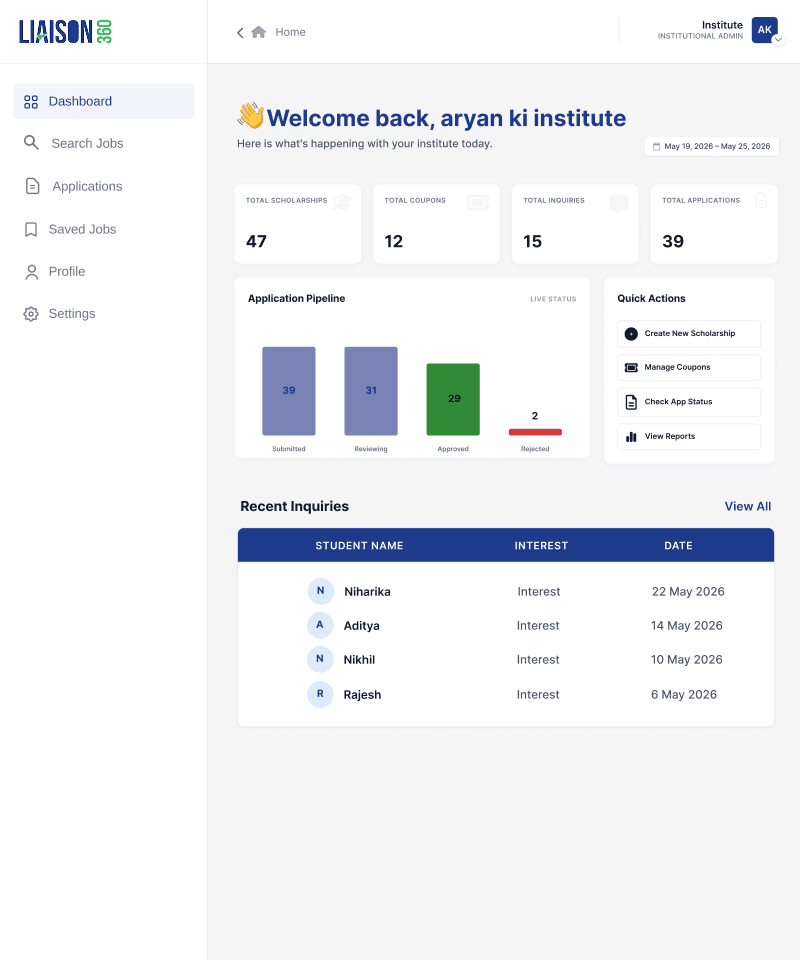This screenshot has width=800, height=960.
Task: Click Rajesh's R avatar
Action: 320,694
